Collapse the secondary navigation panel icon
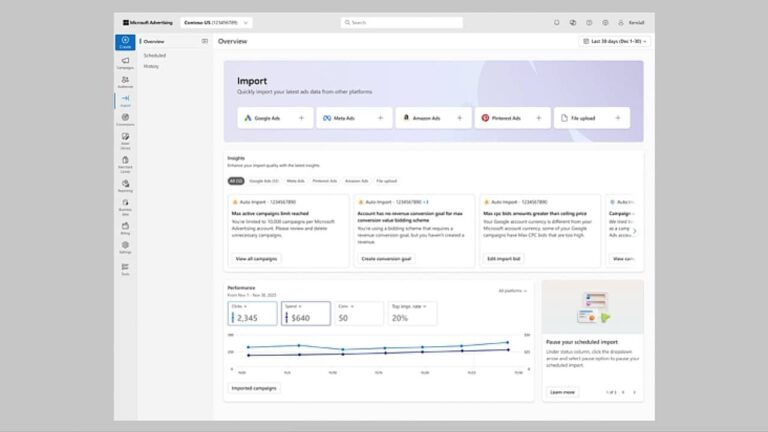 coord(205,41)
